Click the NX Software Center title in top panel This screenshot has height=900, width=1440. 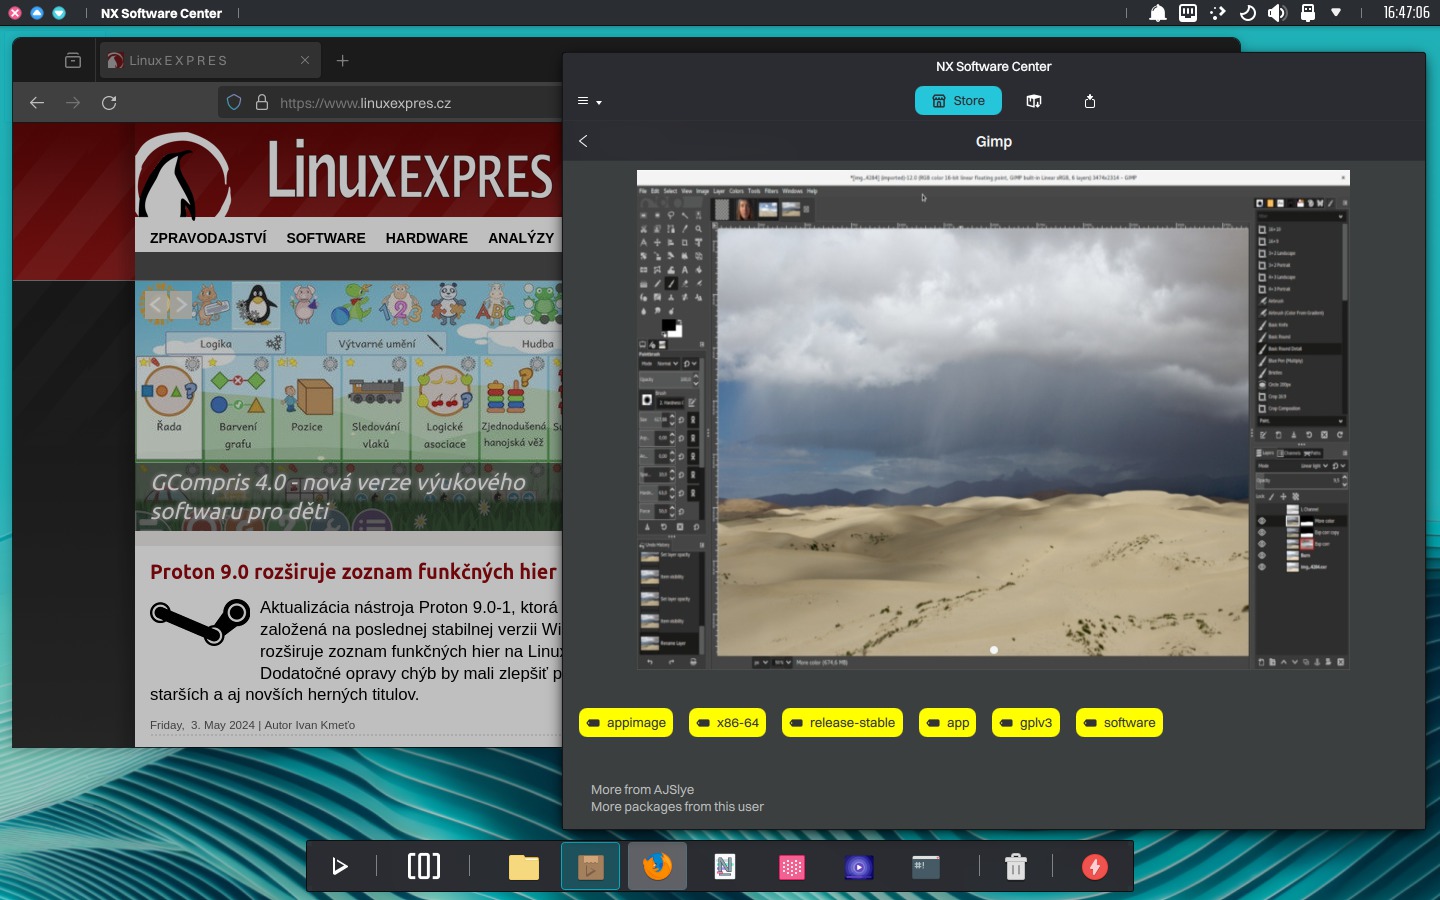(161, 13)
